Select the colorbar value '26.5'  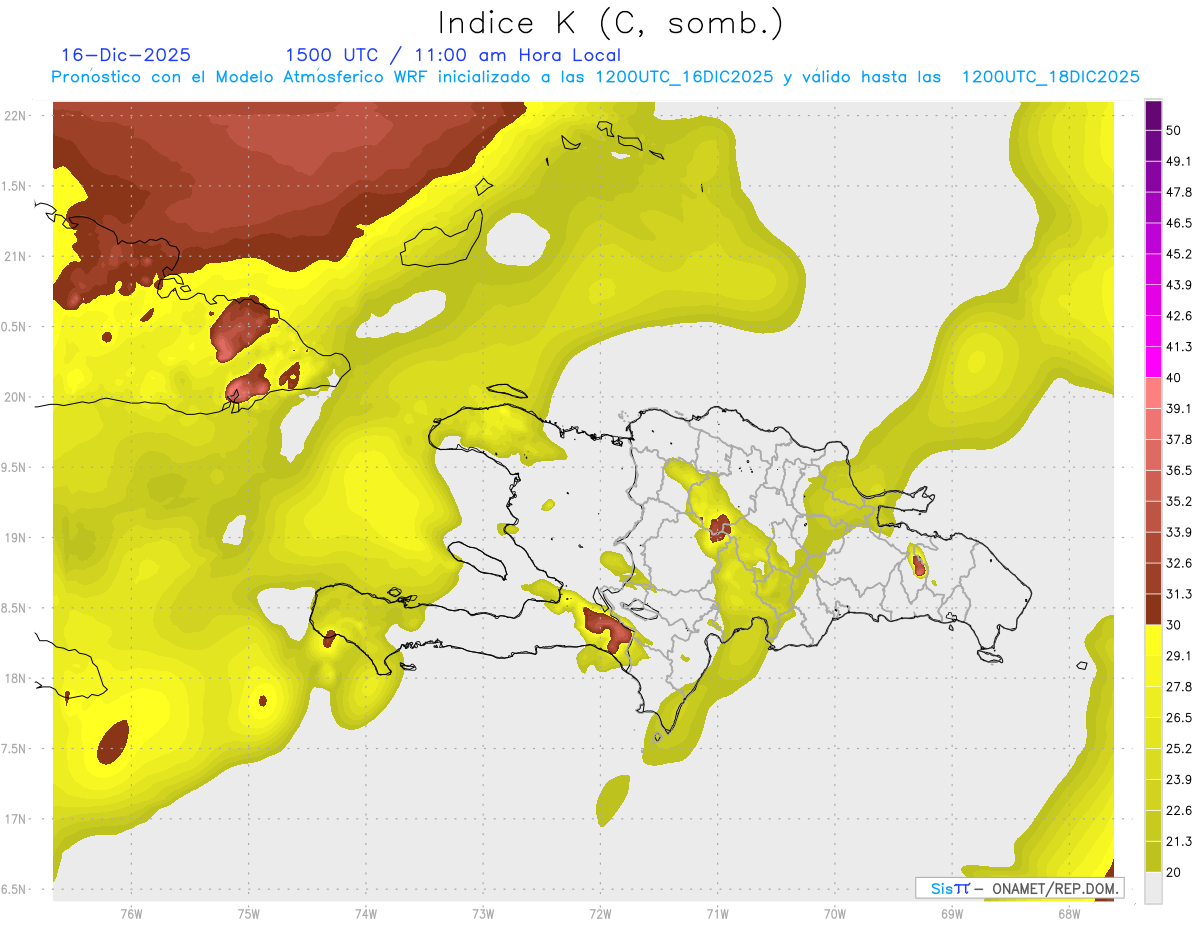1179,718
